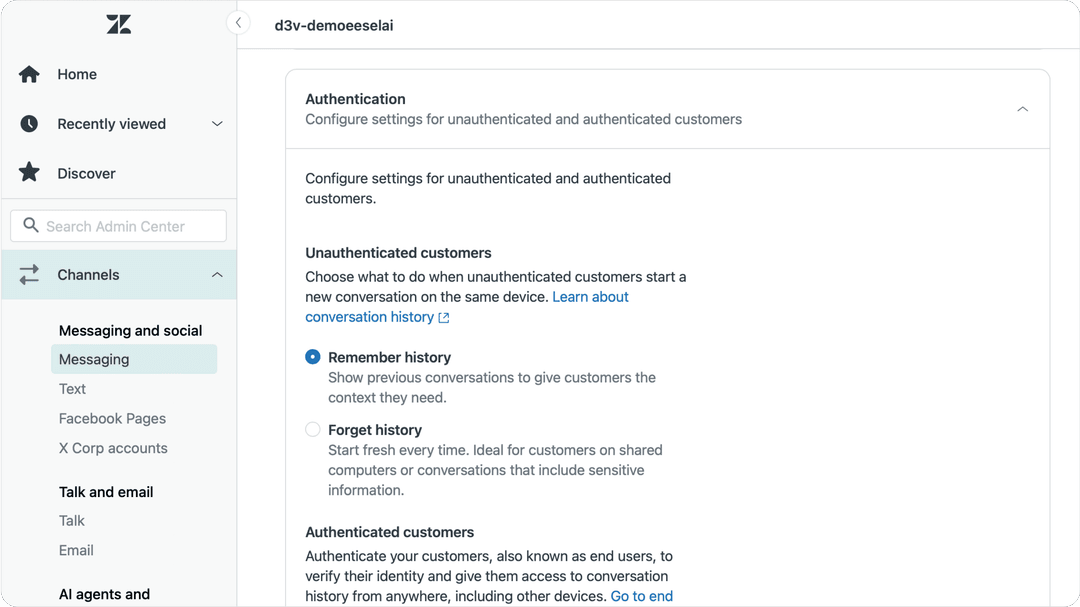Image resolution: width=1080 pixels, height=607 pixels.
Task: Click the Go to end link
Action: (642, 595)
